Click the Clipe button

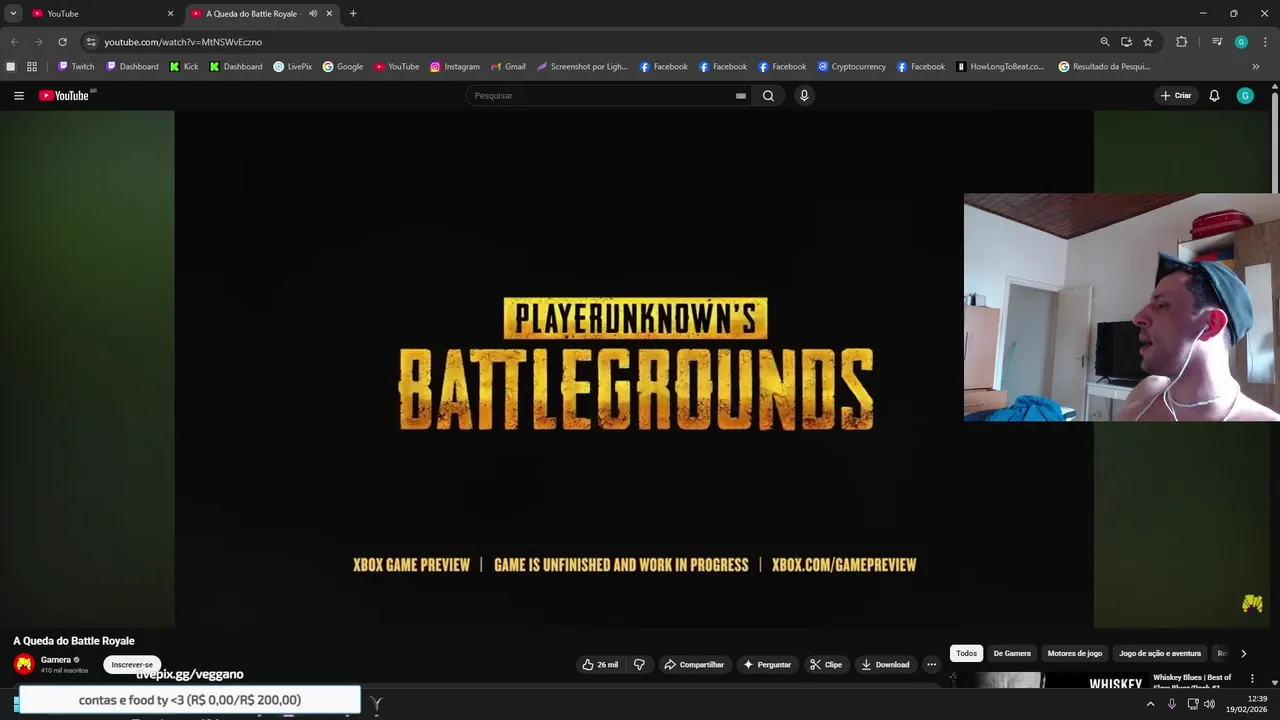826,665
